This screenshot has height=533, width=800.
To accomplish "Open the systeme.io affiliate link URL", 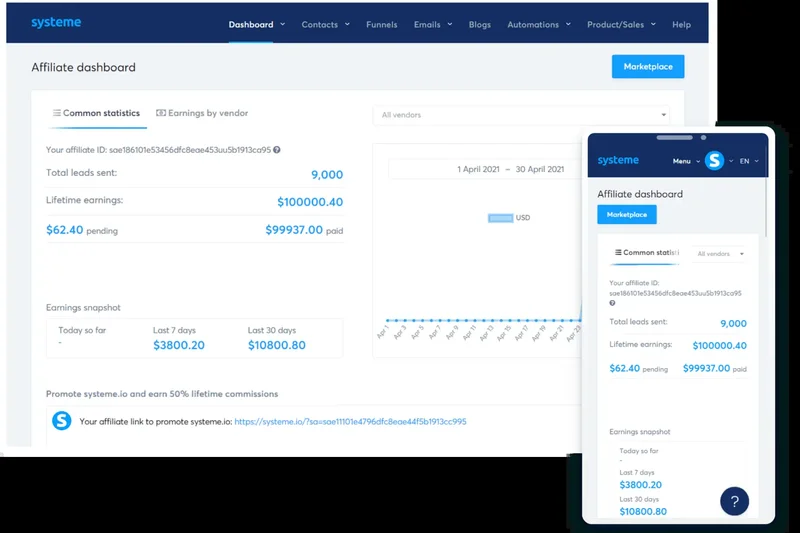I will (x=350, y=422).
